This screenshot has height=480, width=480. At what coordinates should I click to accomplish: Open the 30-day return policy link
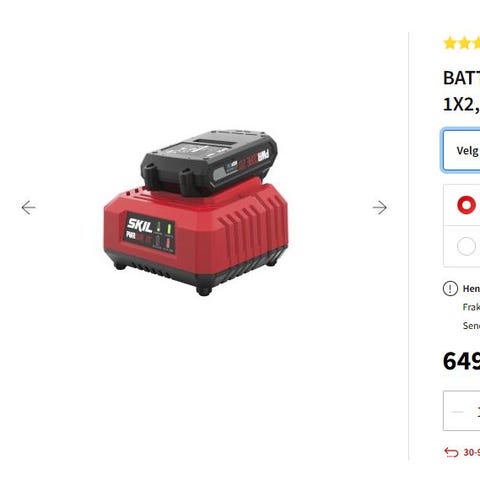click(x=472, y=452)
